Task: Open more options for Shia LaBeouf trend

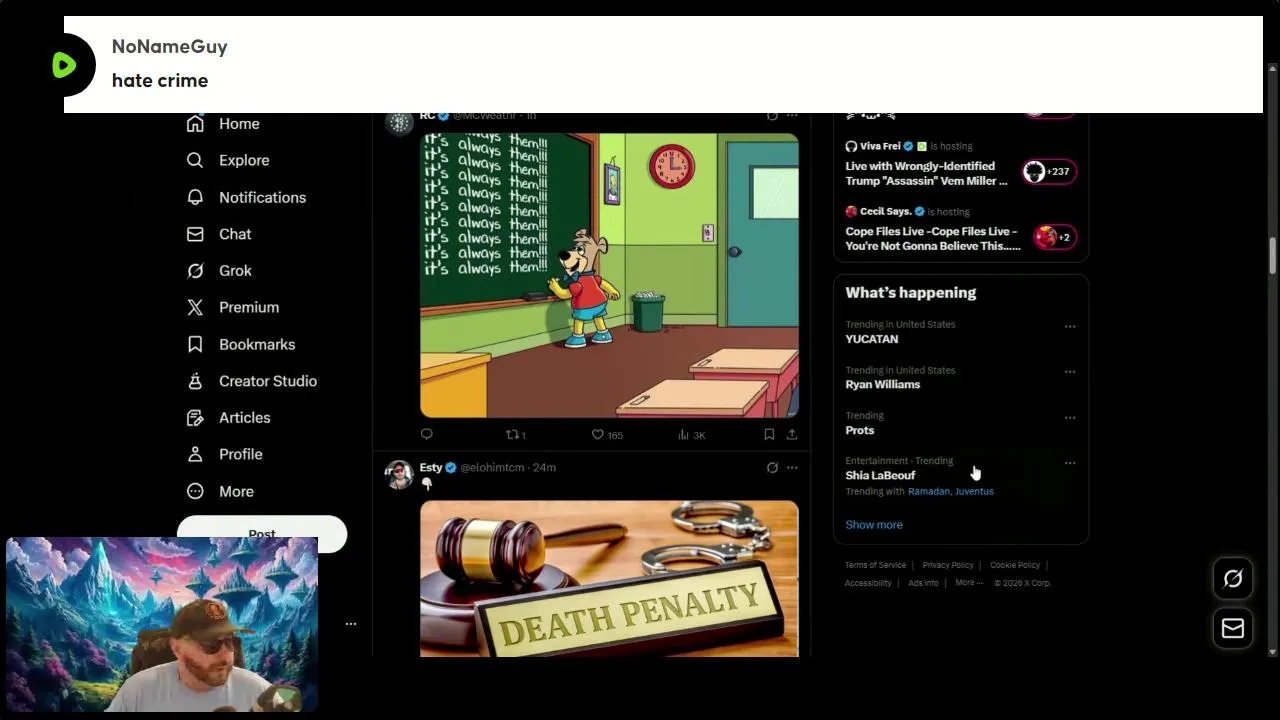Action: [x=1070, y=463]
